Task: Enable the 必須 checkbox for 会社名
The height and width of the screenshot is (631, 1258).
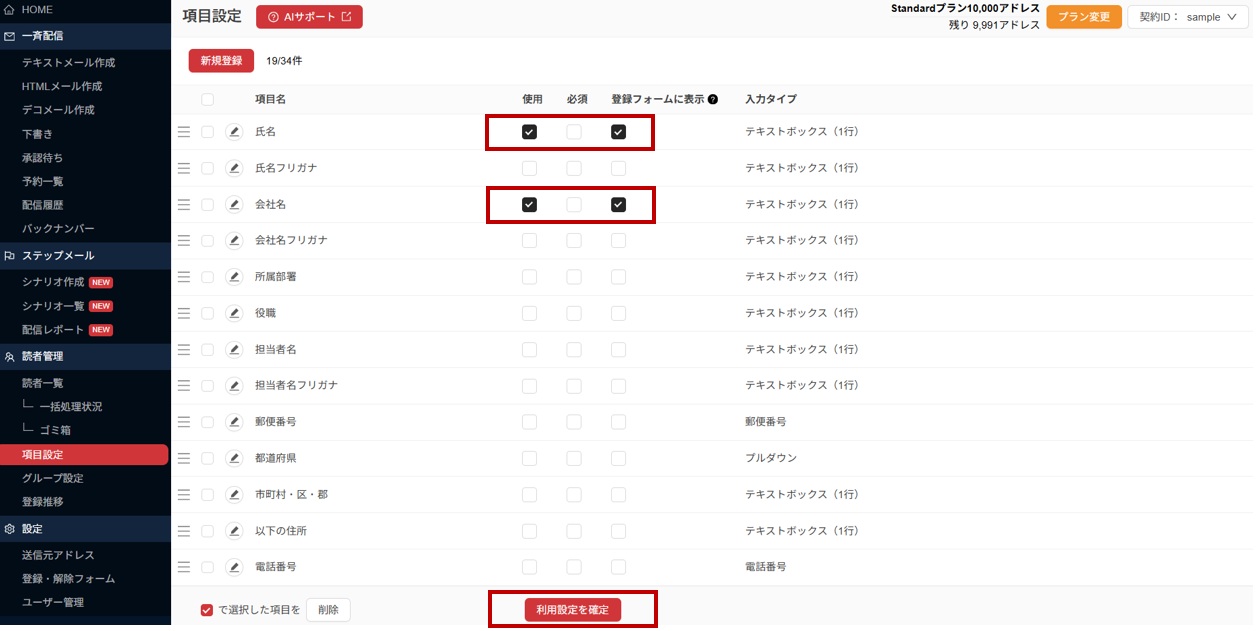Action: tap(574, 205)
